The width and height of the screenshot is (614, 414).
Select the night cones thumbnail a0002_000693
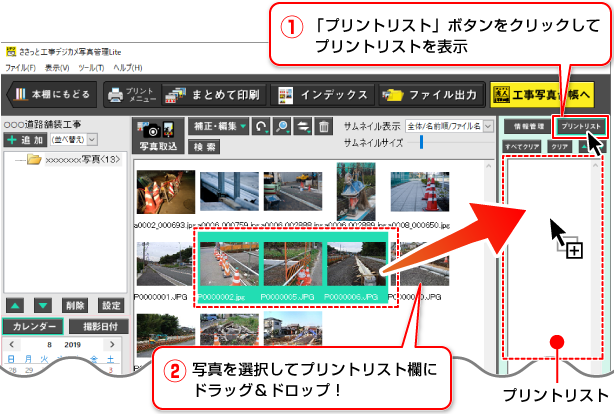point(166,192)
